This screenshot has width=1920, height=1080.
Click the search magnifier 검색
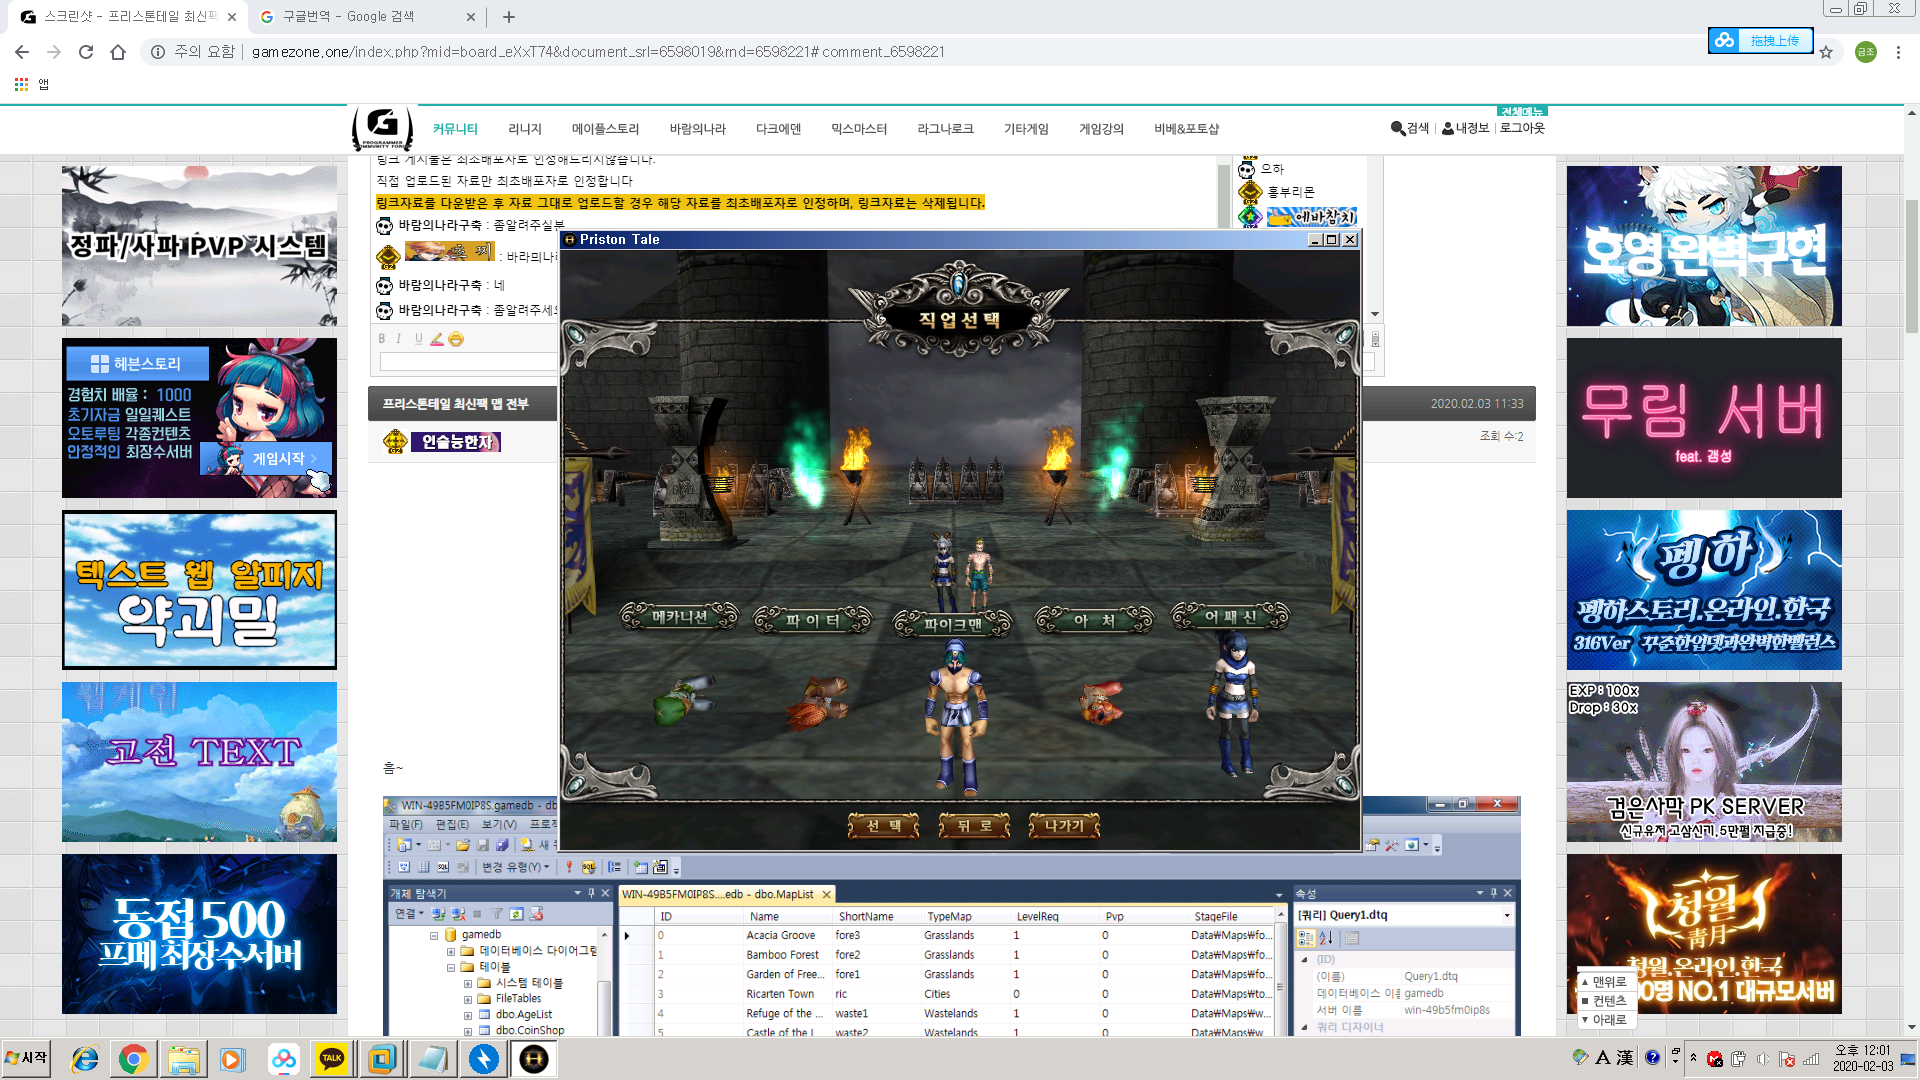point(1410,128)
